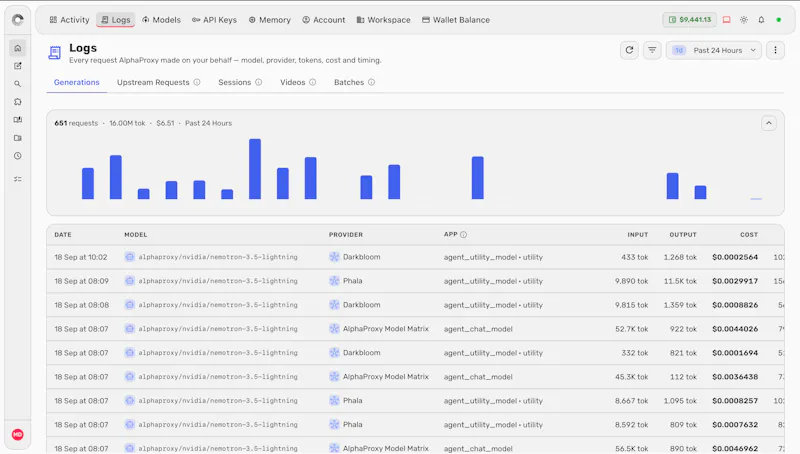Click the tallest bar in the chart
The width and height of the screenshot is (800, 454).
pos(255,169)
